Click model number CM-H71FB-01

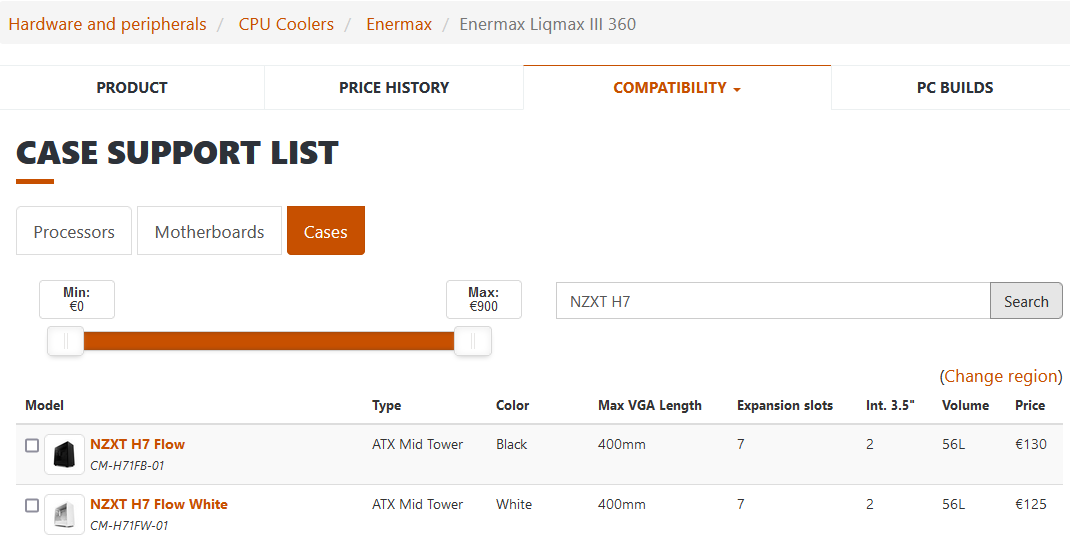127,466
